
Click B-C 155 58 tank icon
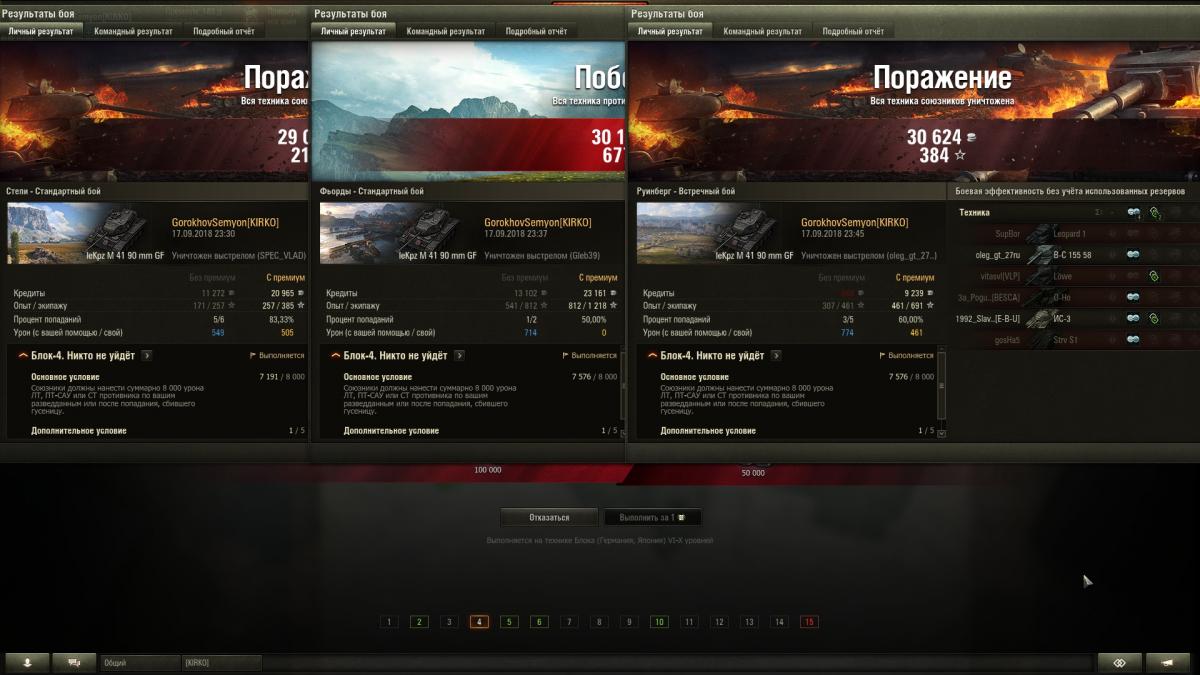point(1039,254)
